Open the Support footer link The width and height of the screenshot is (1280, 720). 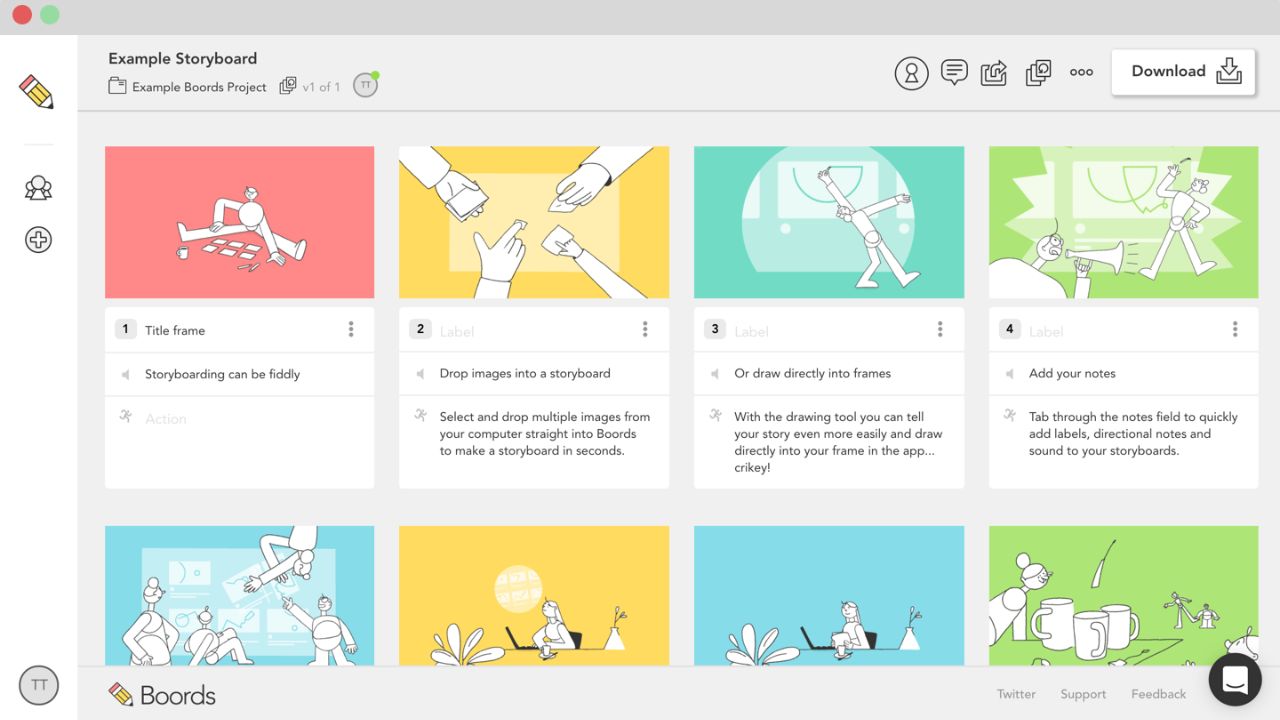pyautogui.click(x=1083, y=694)
